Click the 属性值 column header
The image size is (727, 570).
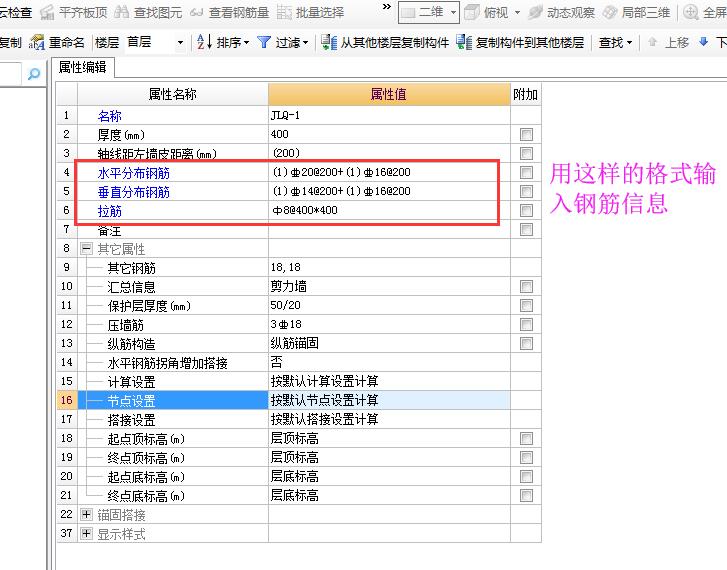pyautogui.click(x=389, y=95)
